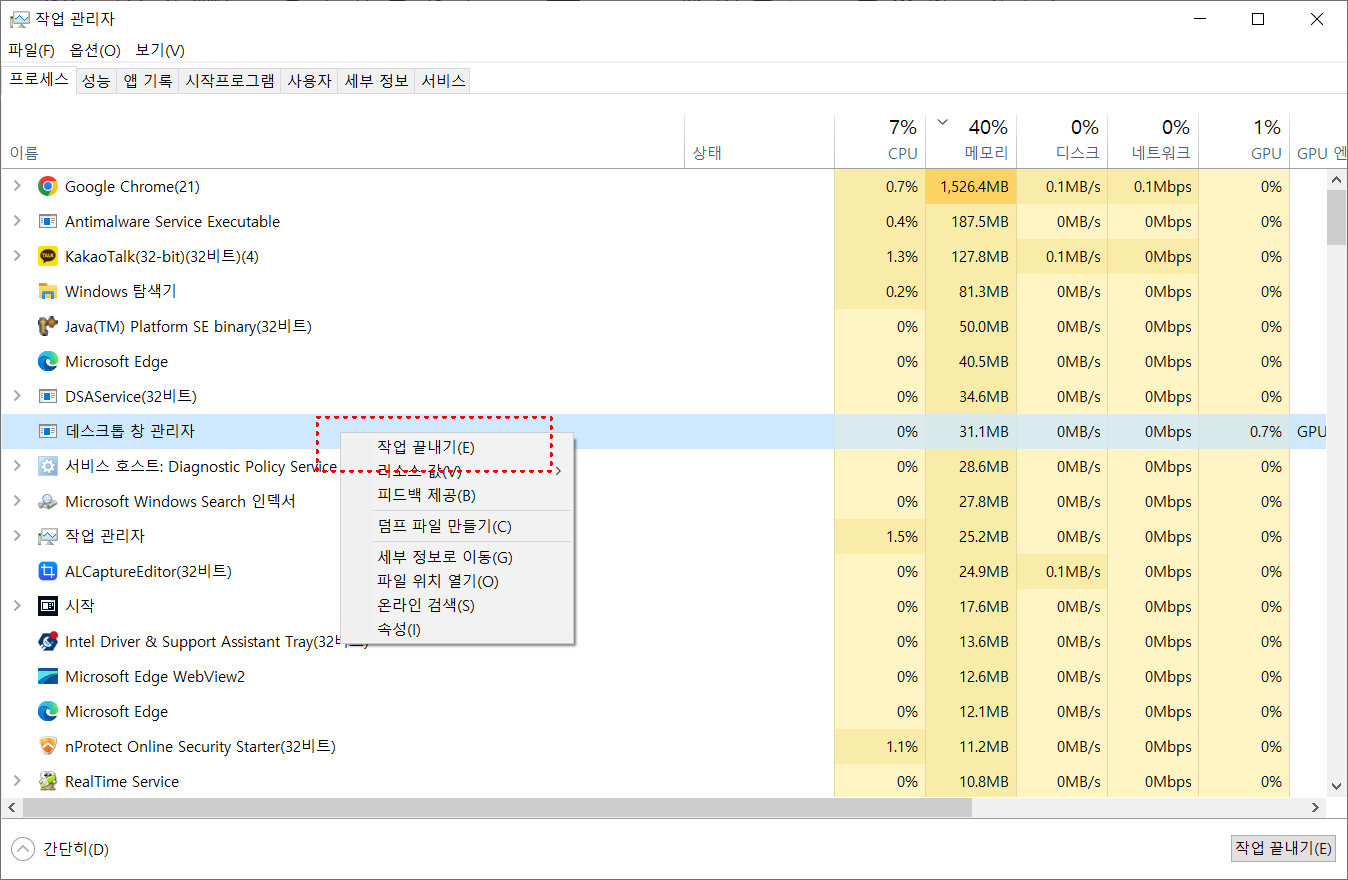Open the 옵션(O) menu
This screenshot has width=1348, height=880.
pos(95,50)
